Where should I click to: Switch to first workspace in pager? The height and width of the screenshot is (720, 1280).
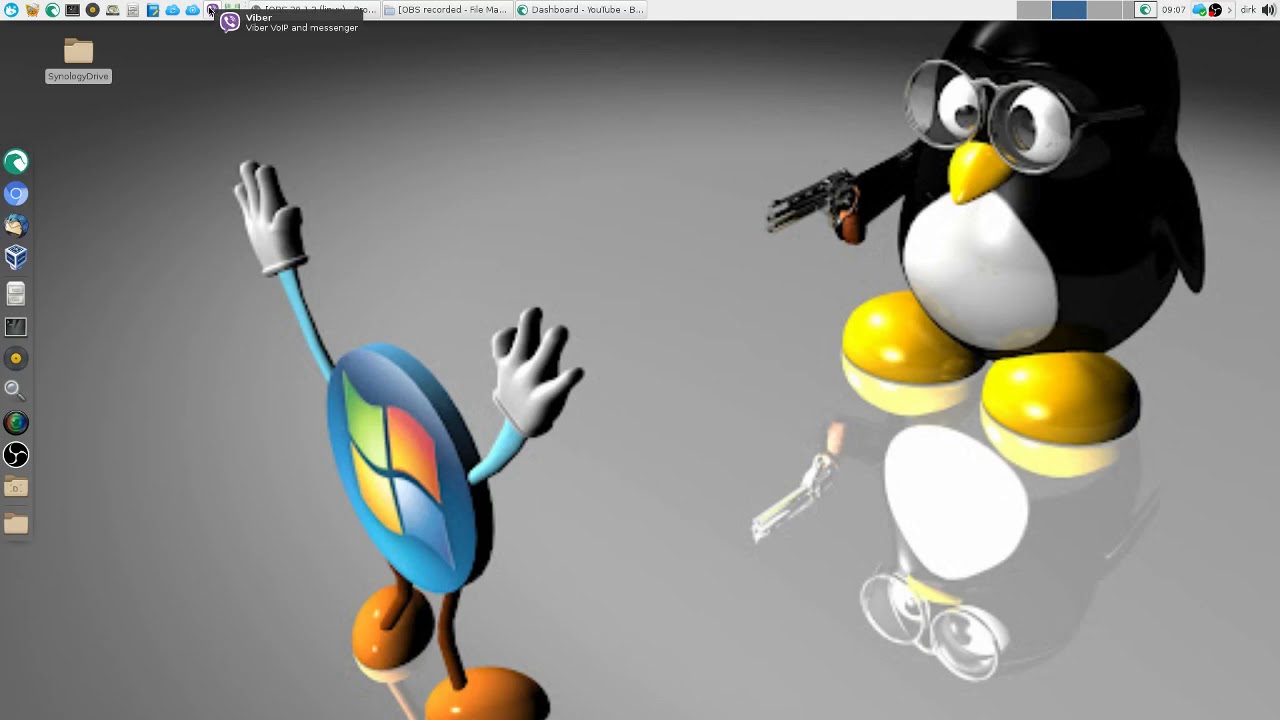pyautogui.click(x=1034, y=10)
